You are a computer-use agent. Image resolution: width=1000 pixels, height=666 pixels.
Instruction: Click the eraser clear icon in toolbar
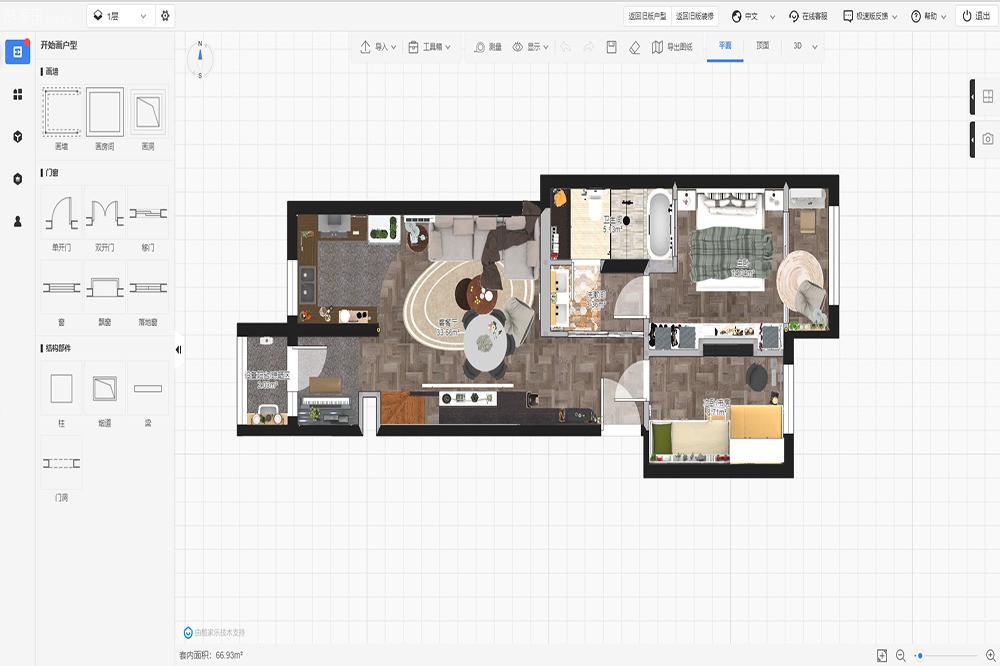point(634,47)
